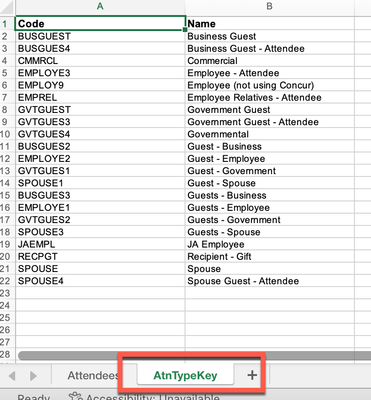
Task: Select the Code header cell
Action: coord(100,23)
